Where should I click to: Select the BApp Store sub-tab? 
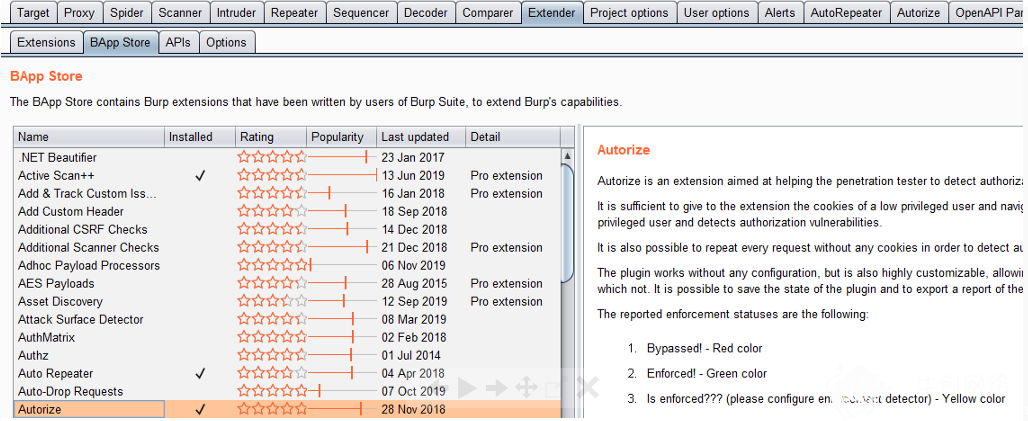[121, 43]
